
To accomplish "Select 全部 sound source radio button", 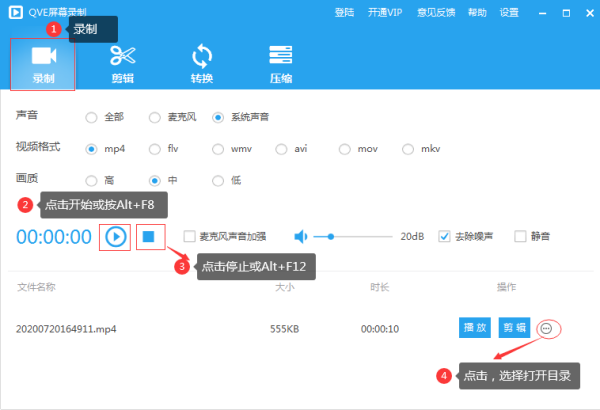I will pyautogui.click(x=91, y=117).
